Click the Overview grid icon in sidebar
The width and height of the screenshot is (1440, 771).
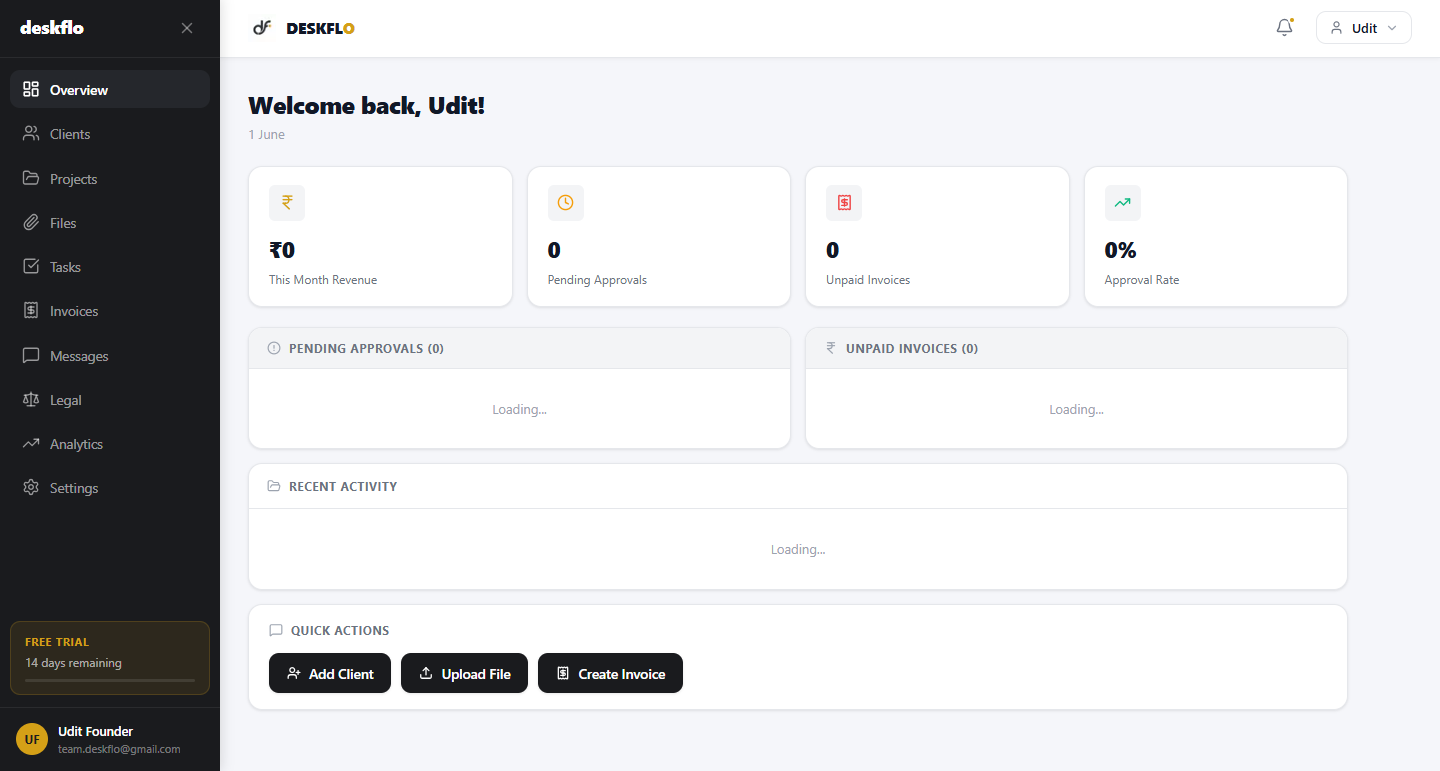[31, 89]
